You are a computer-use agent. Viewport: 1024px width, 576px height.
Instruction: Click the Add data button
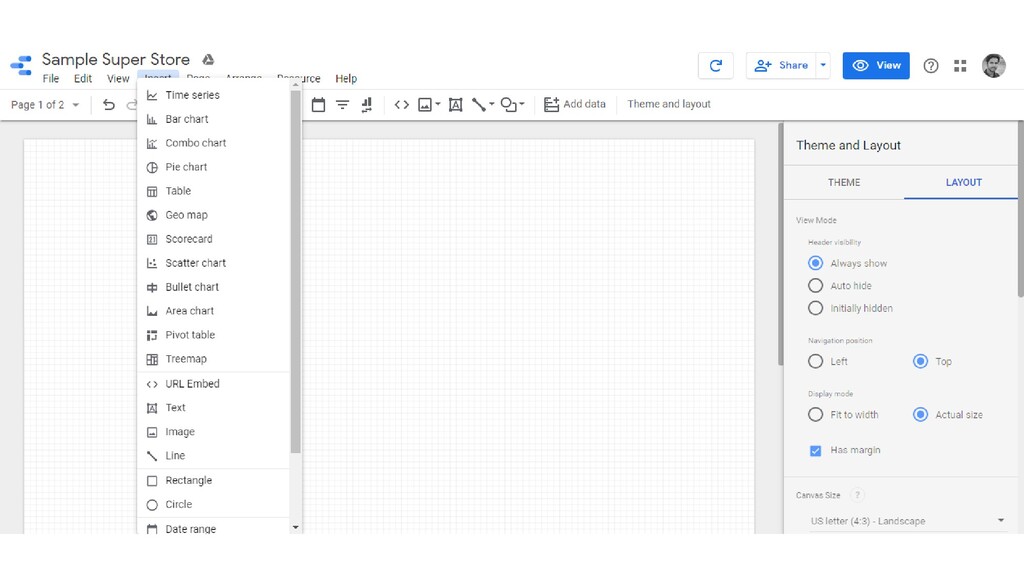coord(575,104)
